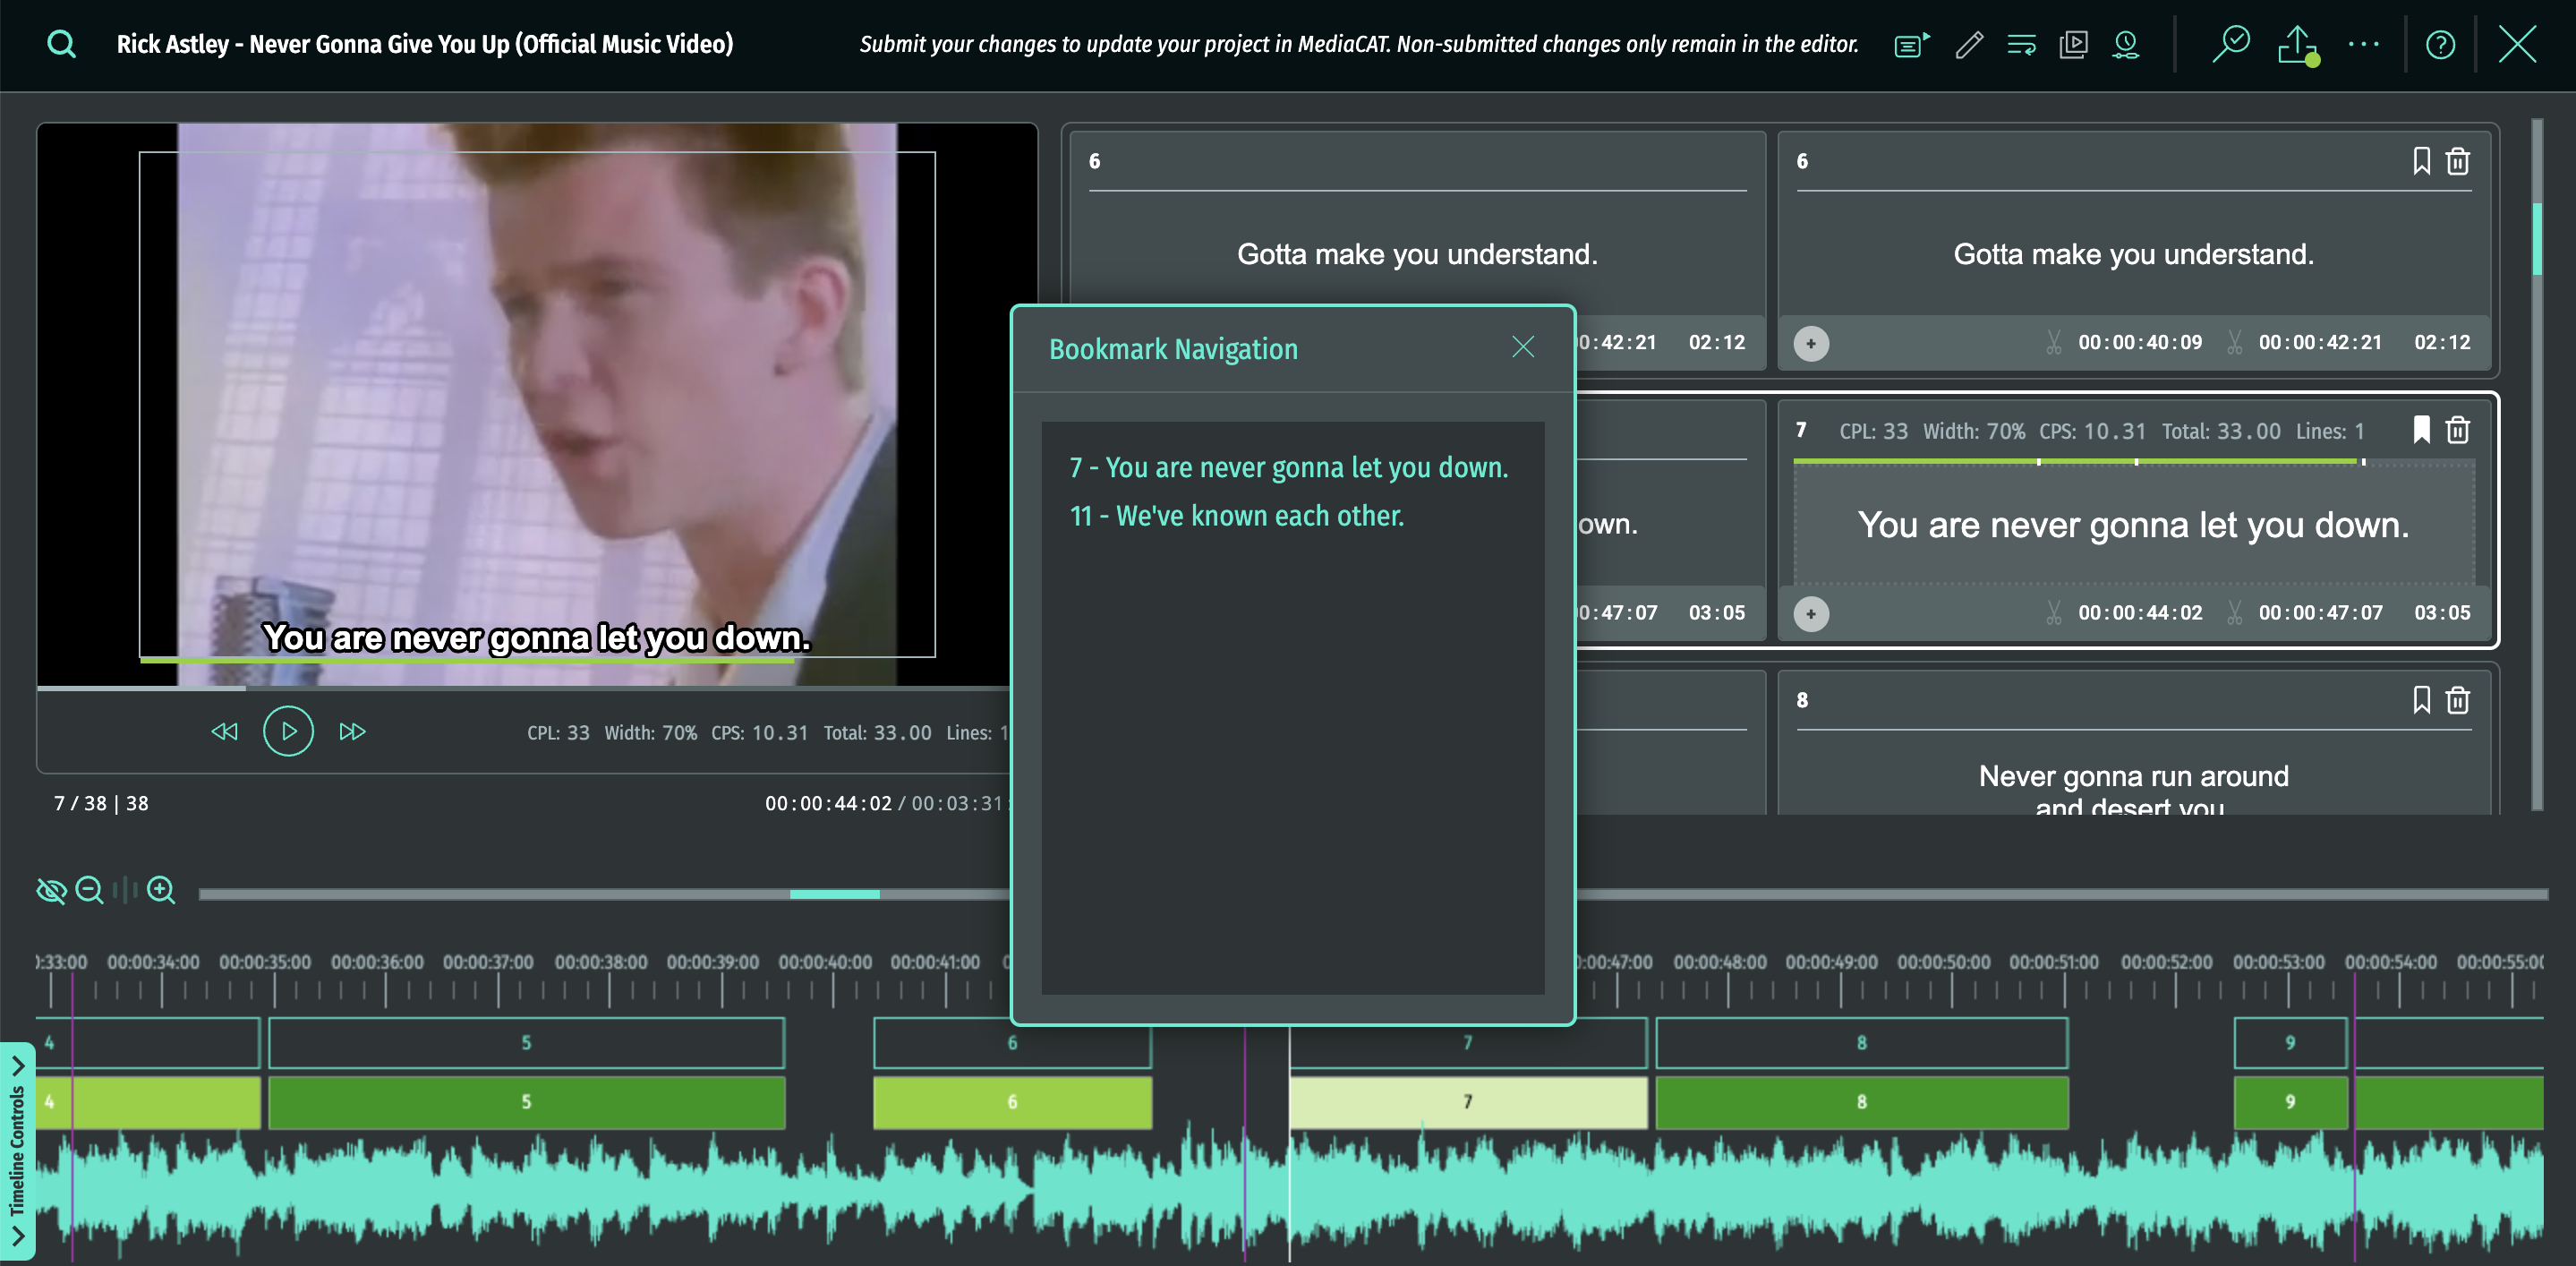Click the pencil edit icon in toolbar
Image resolution: width=2576 pixels, height=1266 pixels.
[x=1969, y=44]
